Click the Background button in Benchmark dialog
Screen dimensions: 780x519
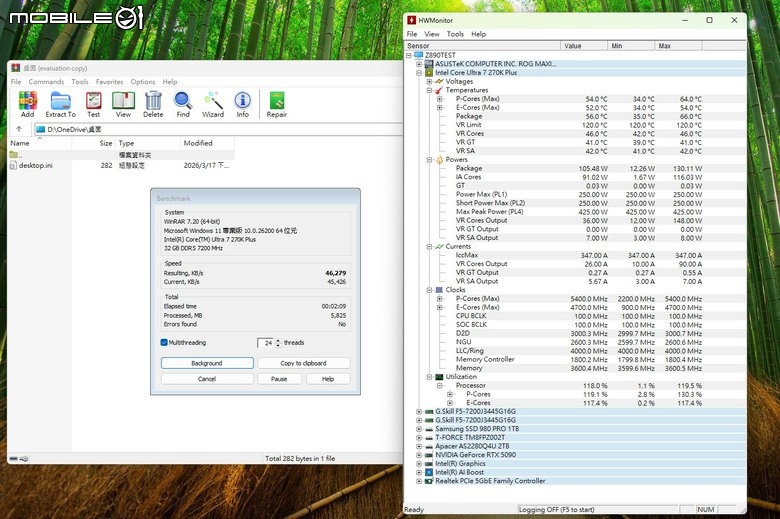tap(207, 363)
